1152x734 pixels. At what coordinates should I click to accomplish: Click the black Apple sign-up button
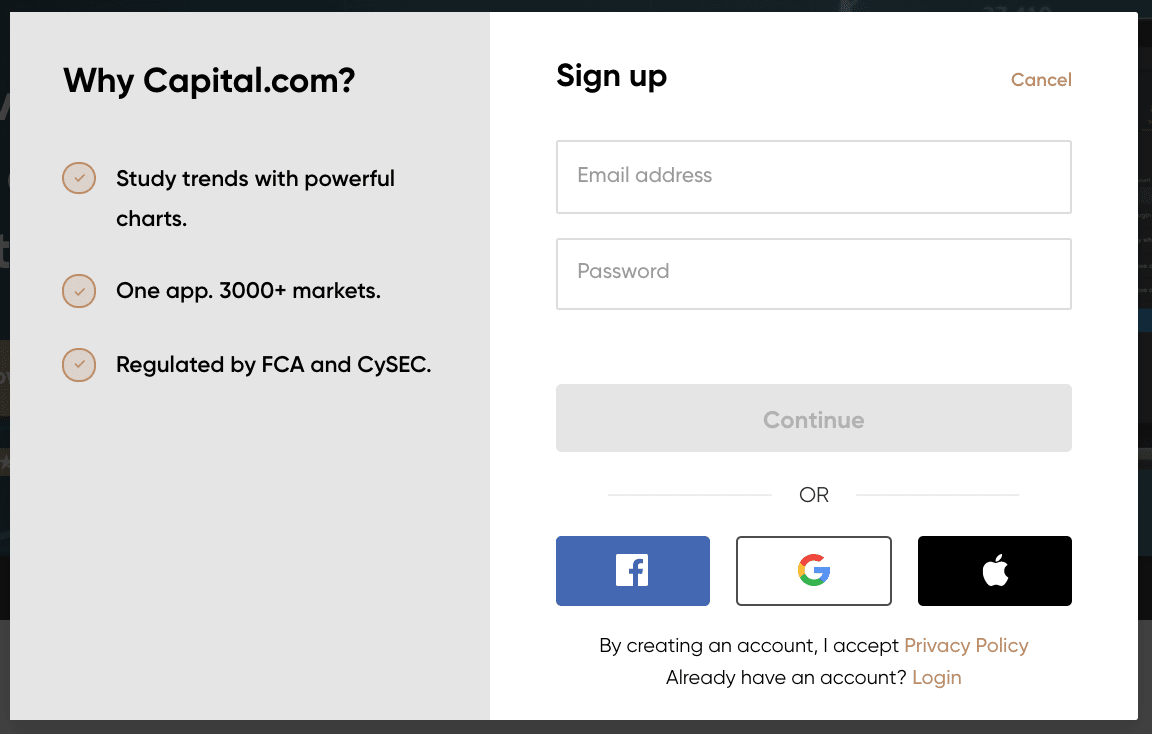point(994,570)
